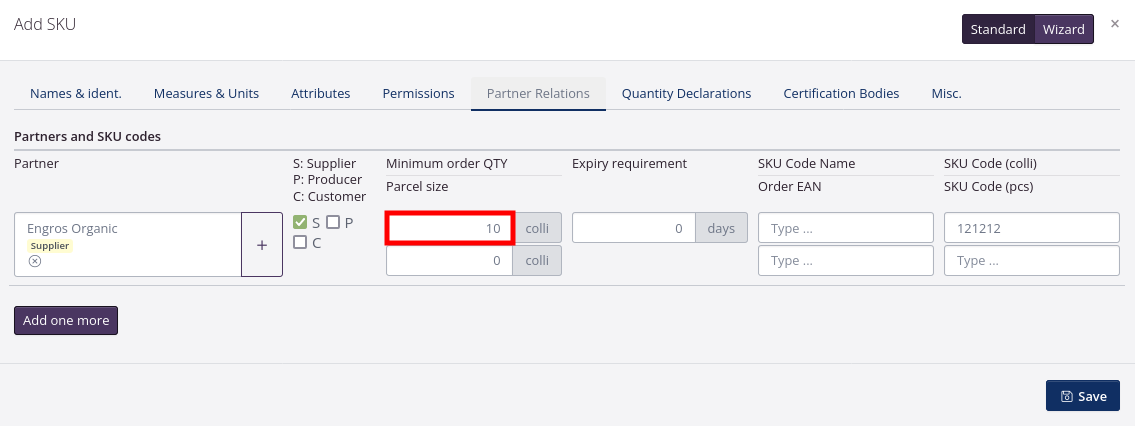
Task: Tick the C customer checkbox
Action: (300, 242)
